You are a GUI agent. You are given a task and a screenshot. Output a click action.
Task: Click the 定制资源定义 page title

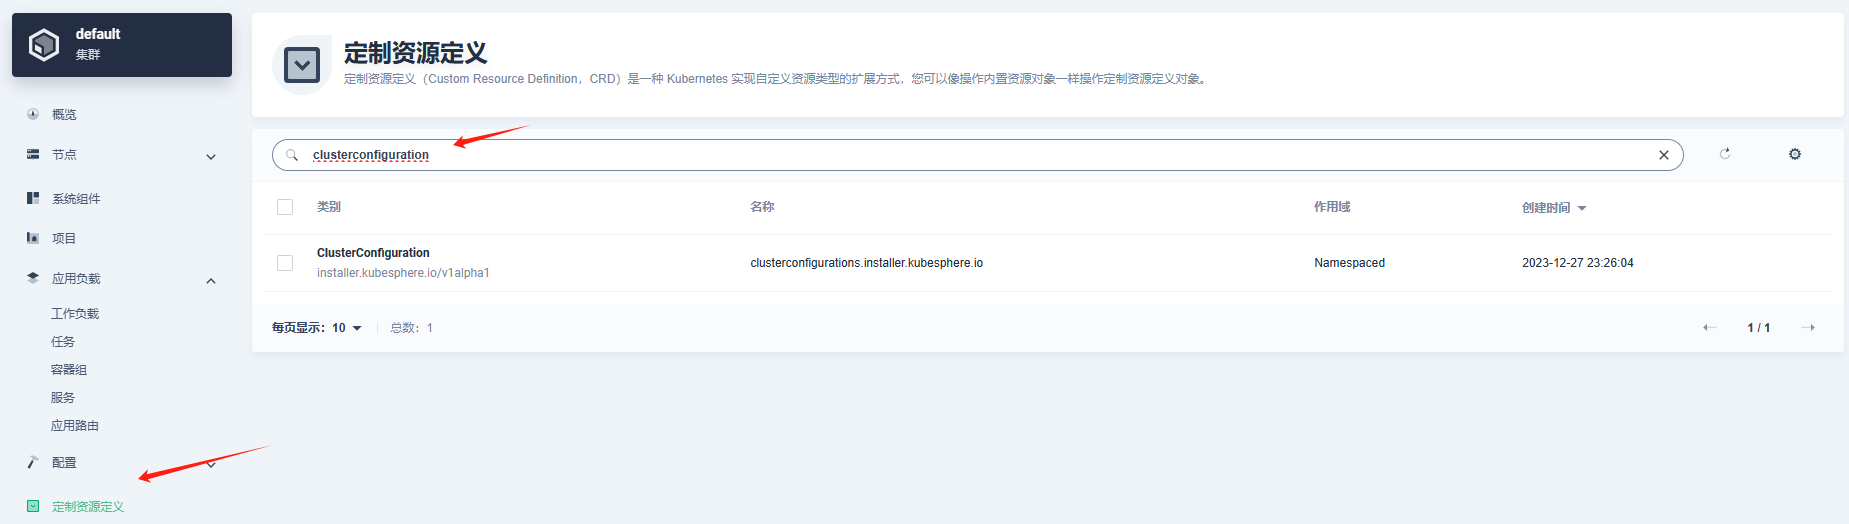point(415,53)
